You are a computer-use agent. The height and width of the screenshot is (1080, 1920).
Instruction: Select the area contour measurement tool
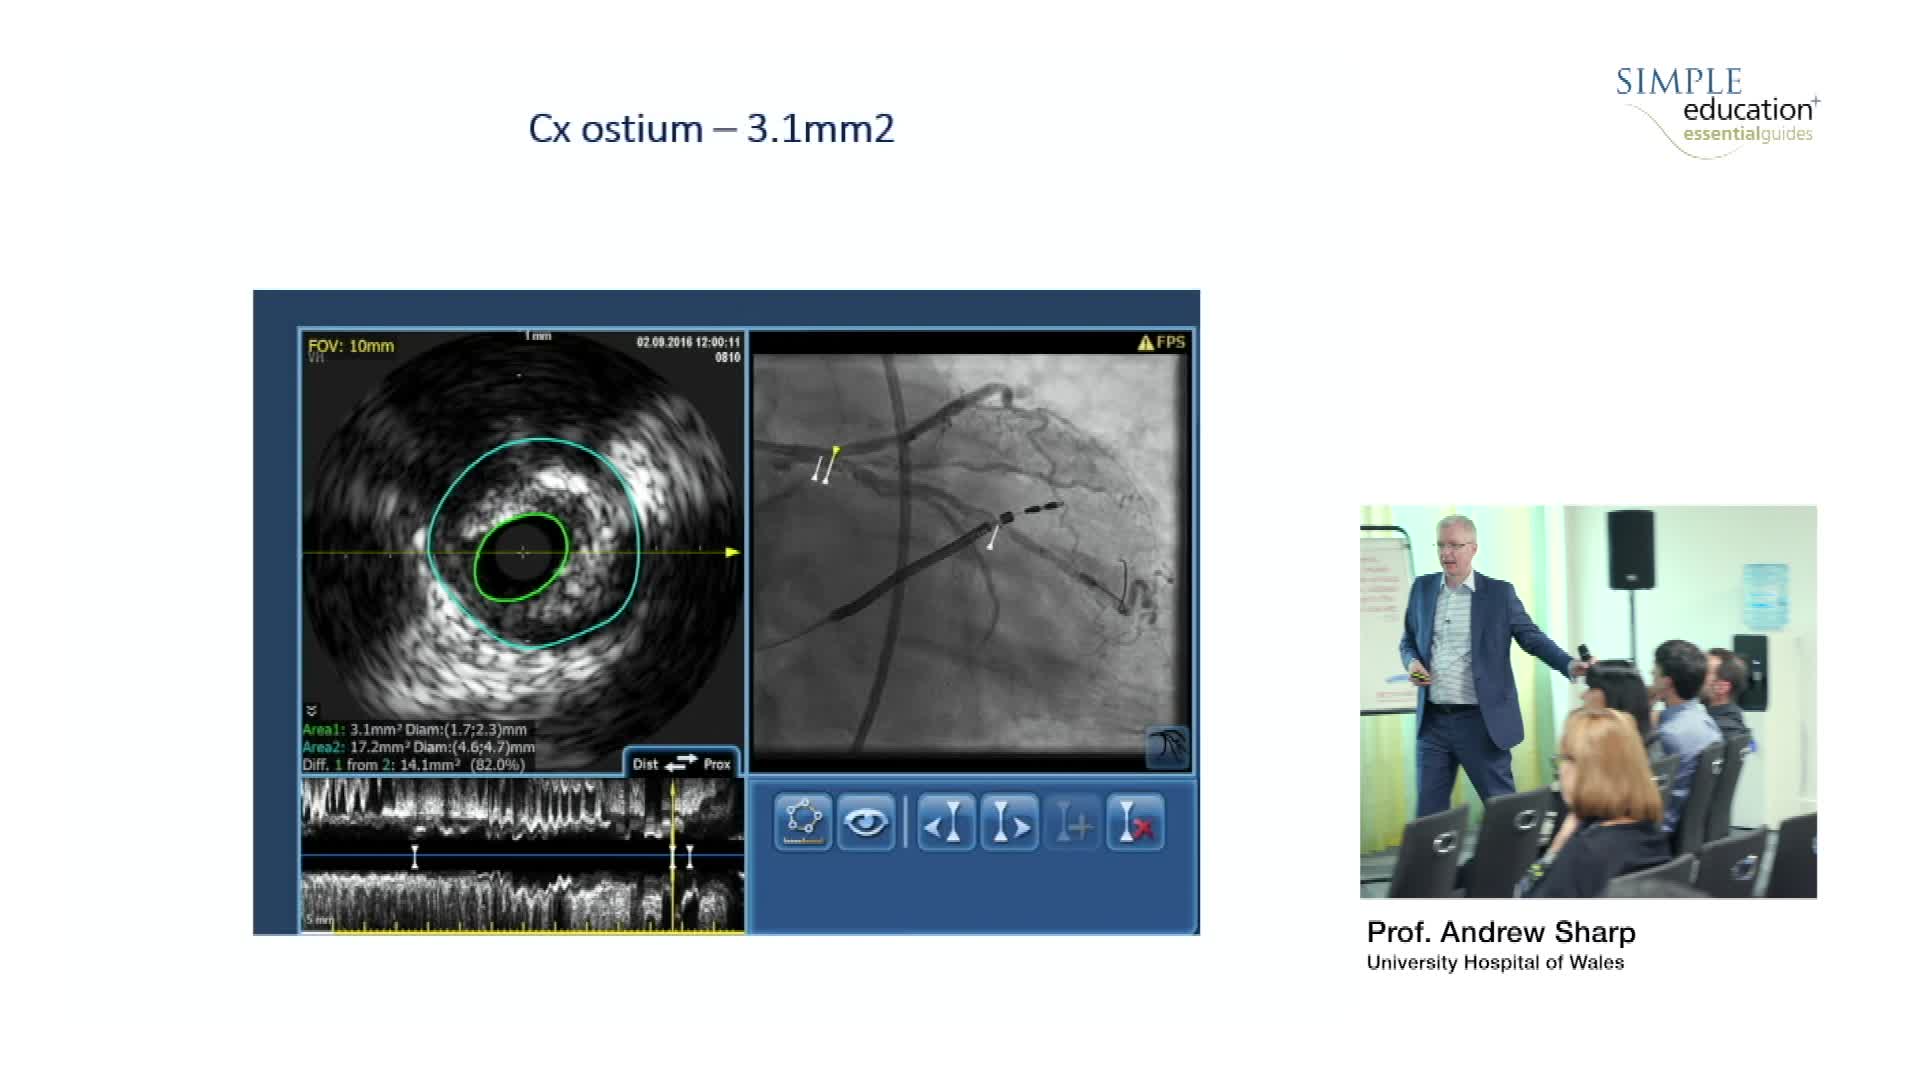pos(803,823)
